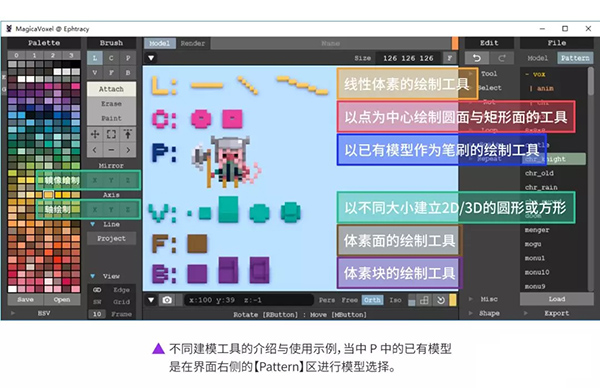Click the Project button
The width and height of the screenshot is (600, 388).
(111, 239)
